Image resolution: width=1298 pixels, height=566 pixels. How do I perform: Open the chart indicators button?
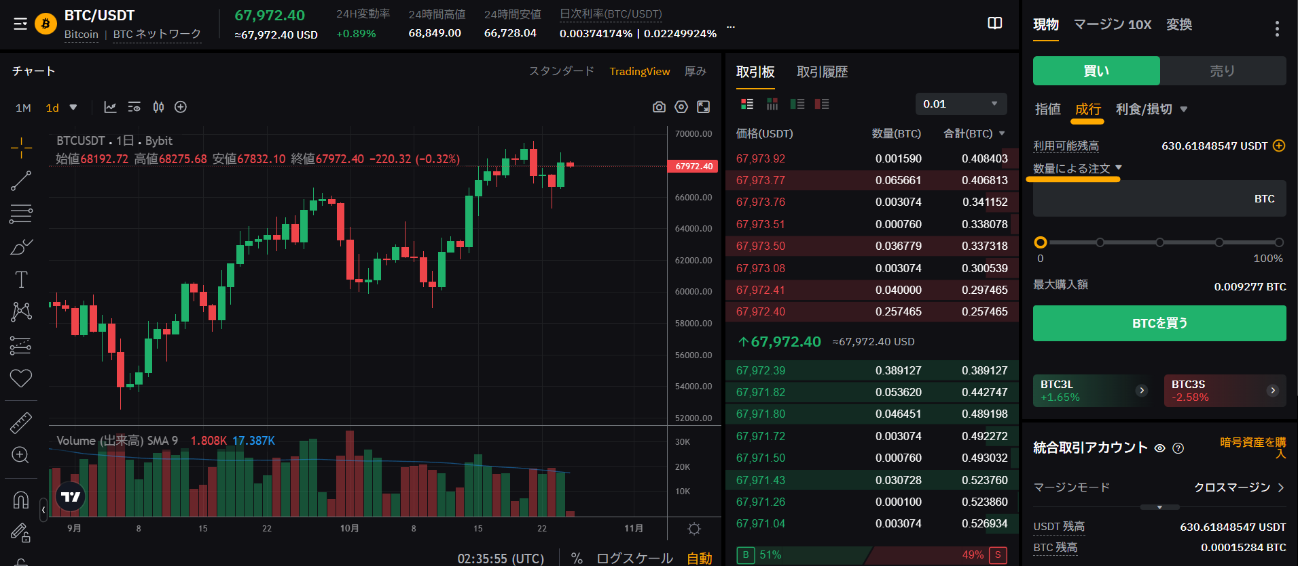click(x=110, y=107)
